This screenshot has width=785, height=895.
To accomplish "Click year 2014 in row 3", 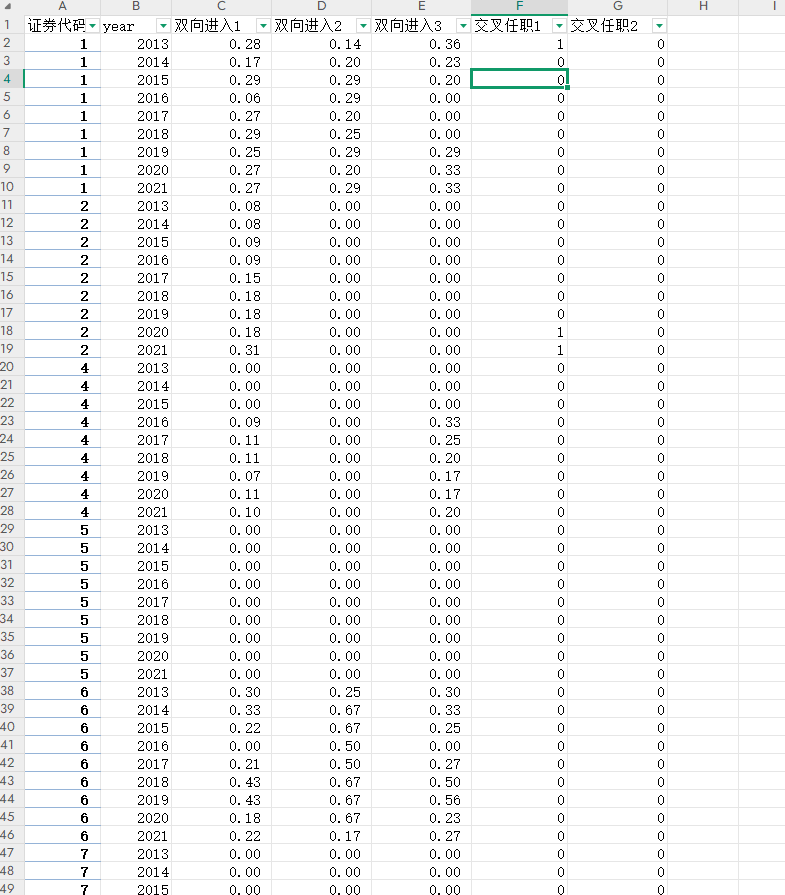I will pyautogui.click(x=136, y=62).
